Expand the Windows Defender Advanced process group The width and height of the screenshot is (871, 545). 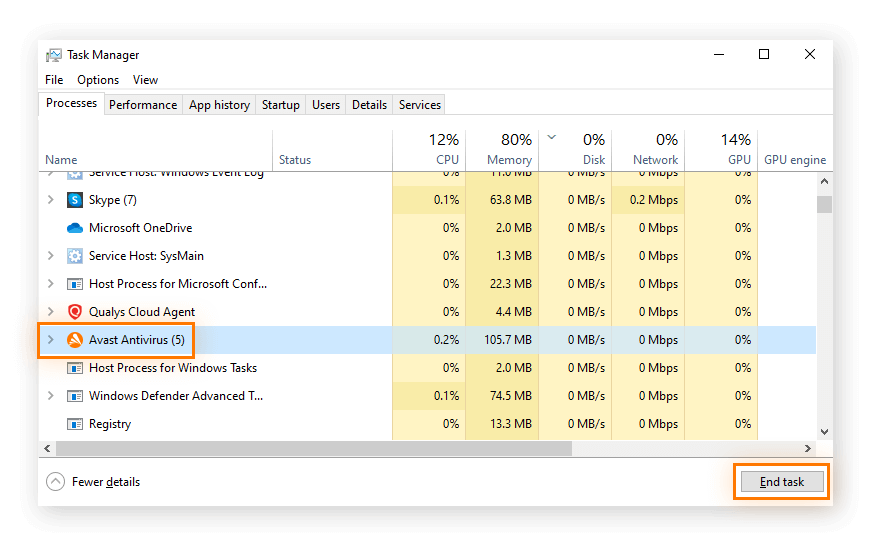point(51,396)
